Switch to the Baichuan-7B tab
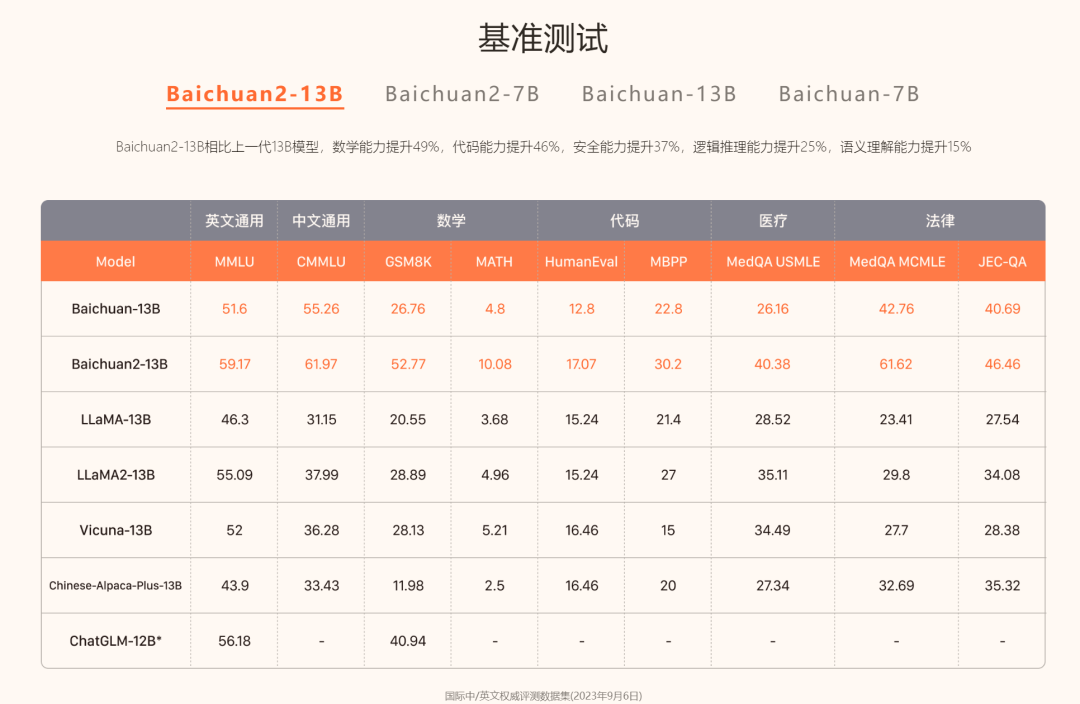This screenshot has width=1080, height=704. (x=849, y=94)
